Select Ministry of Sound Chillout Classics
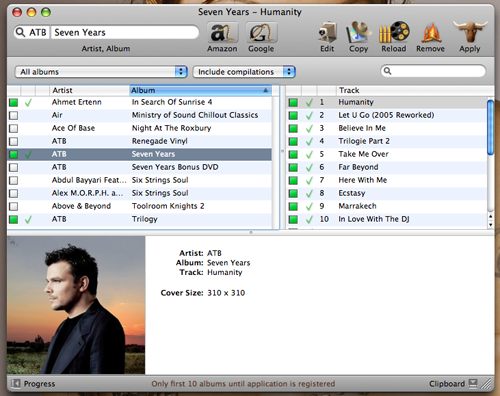 [x=195, y=115]
